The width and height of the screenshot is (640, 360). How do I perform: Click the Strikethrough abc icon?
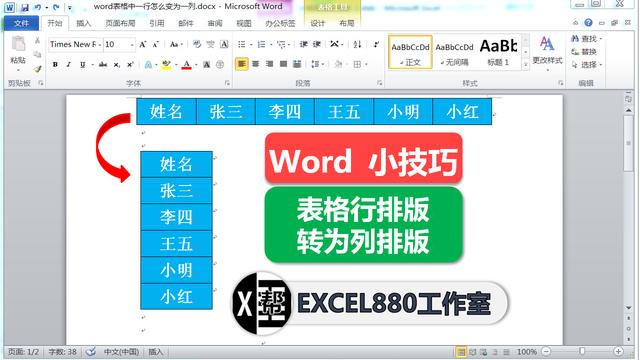(103, 64)
